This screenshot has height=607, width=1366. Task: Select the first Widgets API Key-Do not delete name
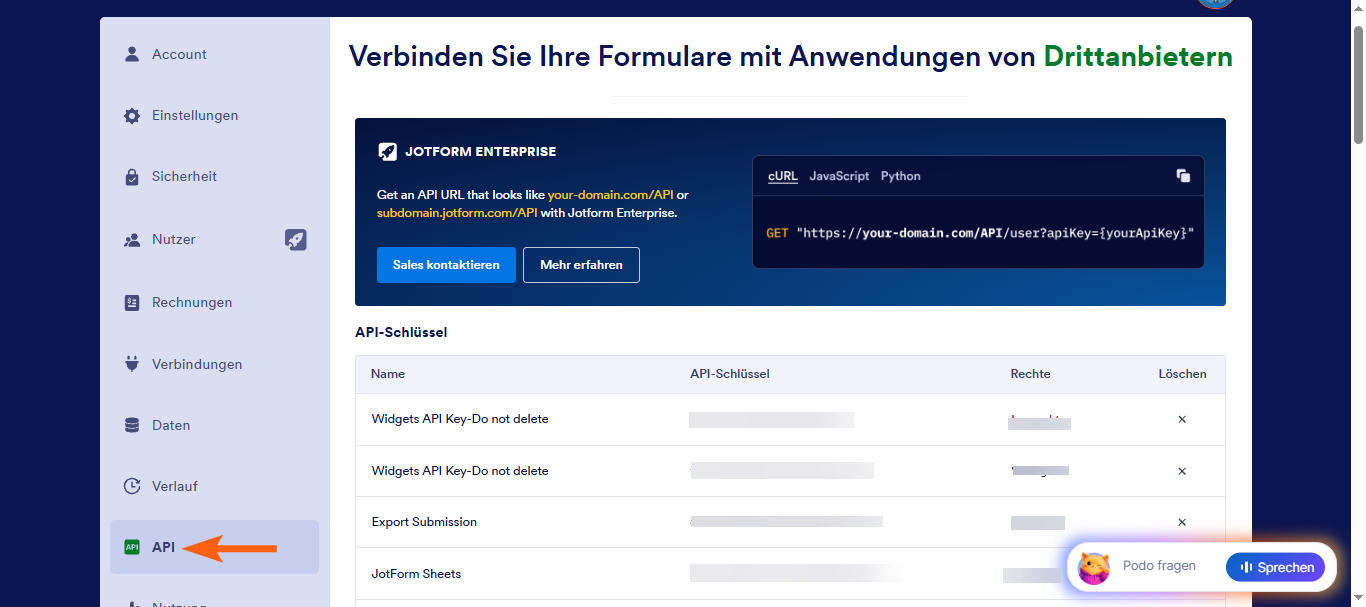[460, 419]
